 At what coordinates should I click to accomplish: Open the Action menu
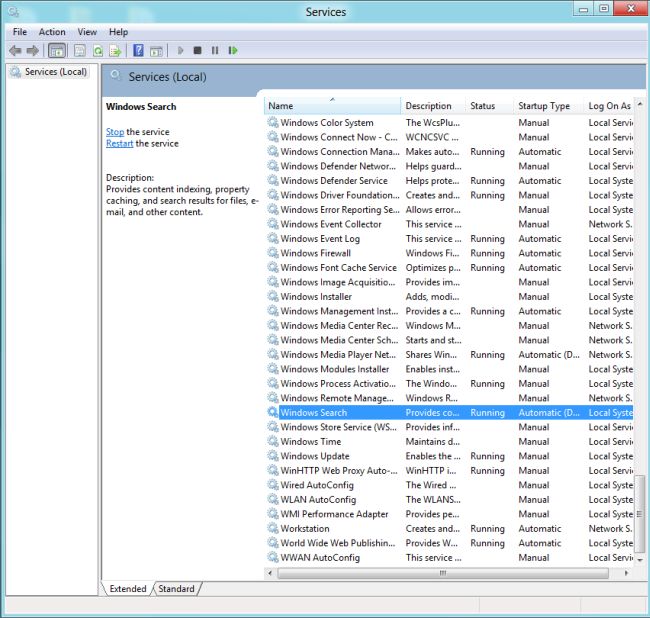point(52,32)
